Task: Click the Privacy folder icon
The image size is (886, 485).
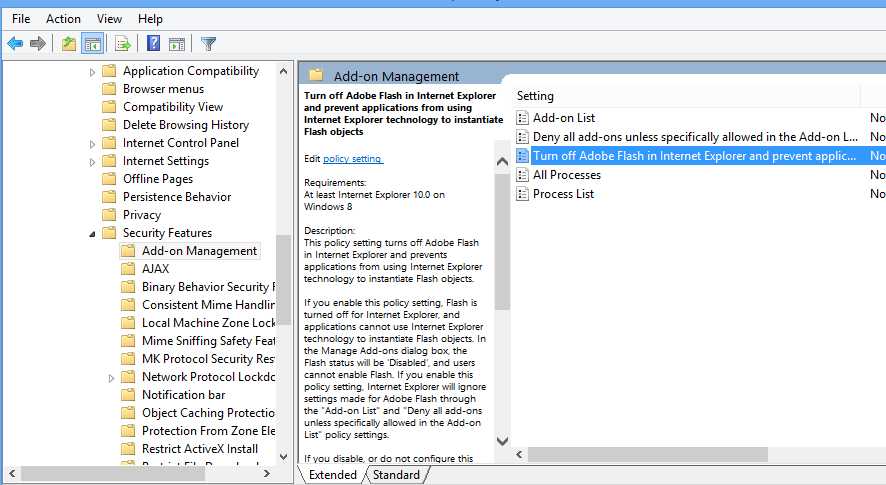Action: 109,215
